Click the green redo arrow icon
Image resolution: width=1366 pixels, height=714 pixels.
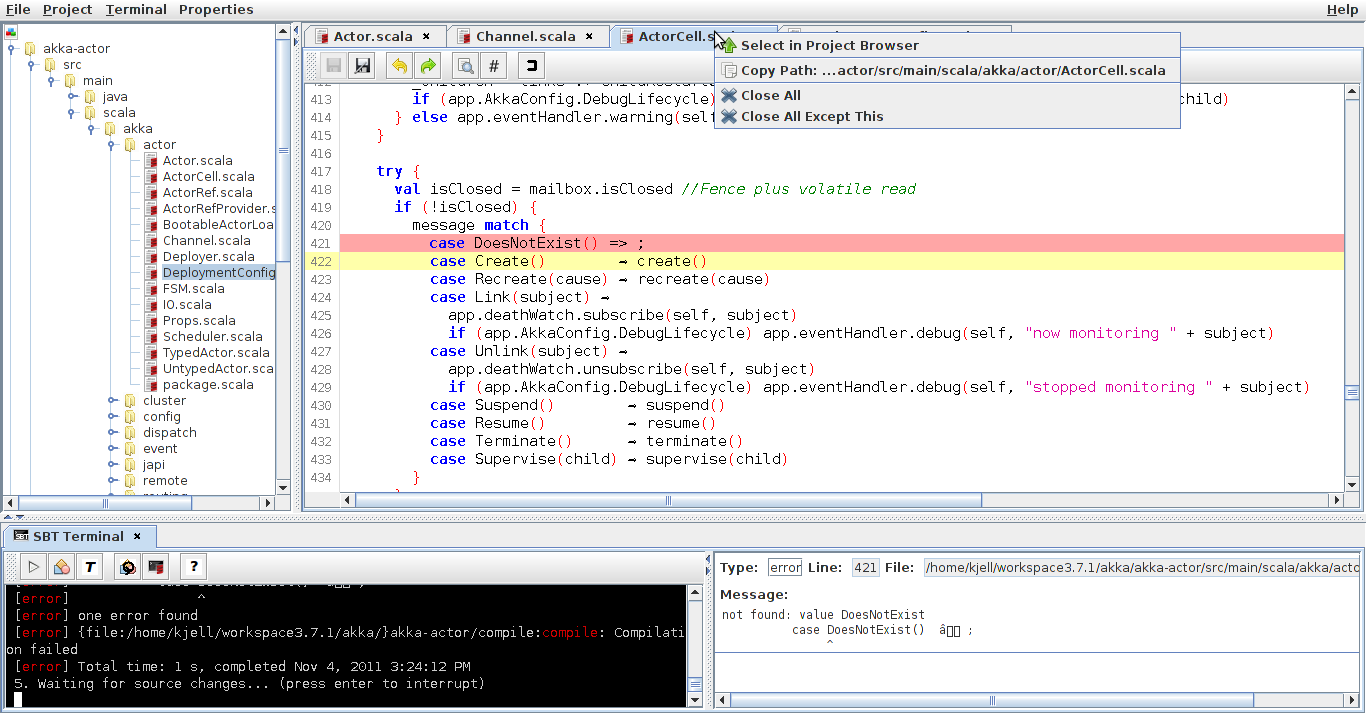click(427, 66)
